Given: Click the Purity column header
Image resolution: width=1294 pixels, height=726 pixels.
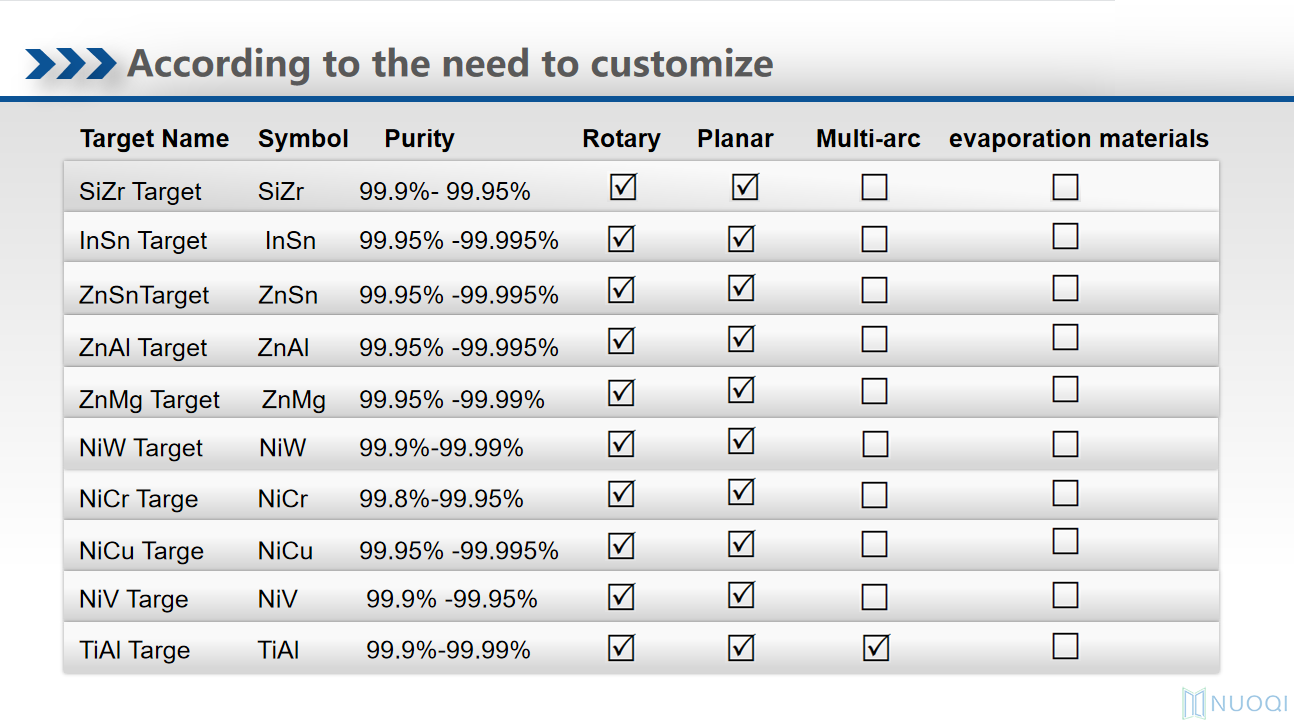Looking at the screenshot, I should pyautogui.click(x=419, y=139).
